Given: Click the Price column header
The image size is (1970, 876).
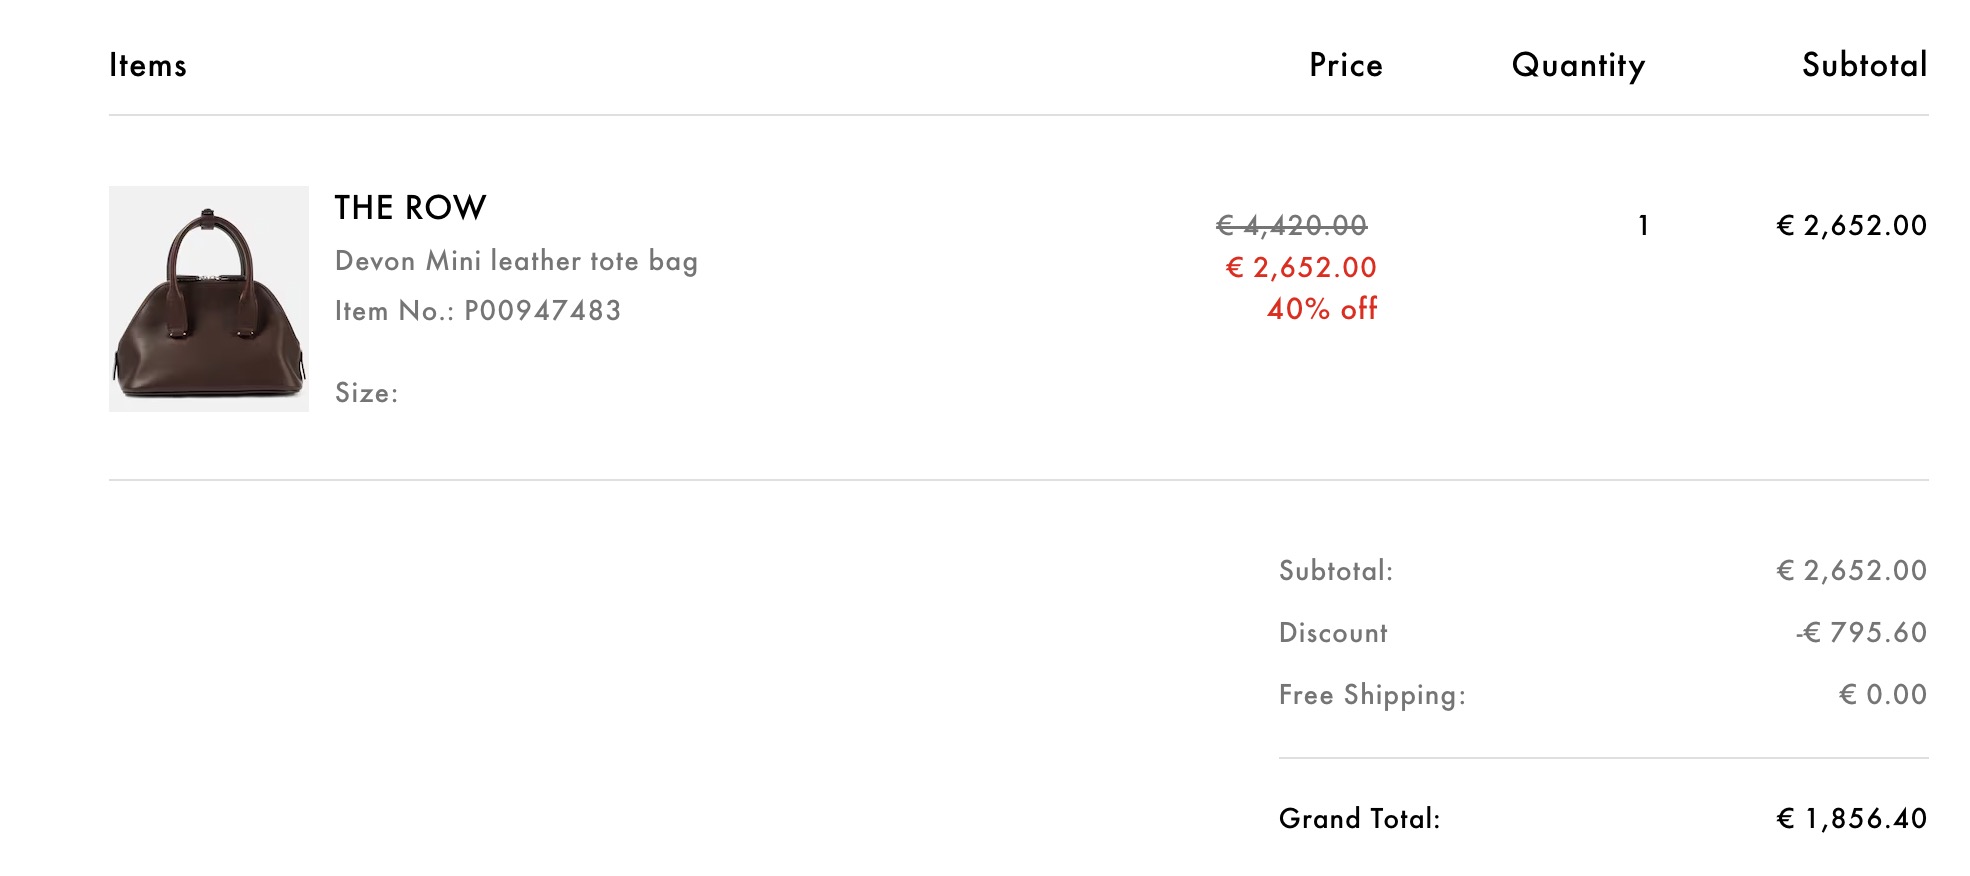Looking at the screenshot, I should pyautogui.click(x=1346, y=66).
